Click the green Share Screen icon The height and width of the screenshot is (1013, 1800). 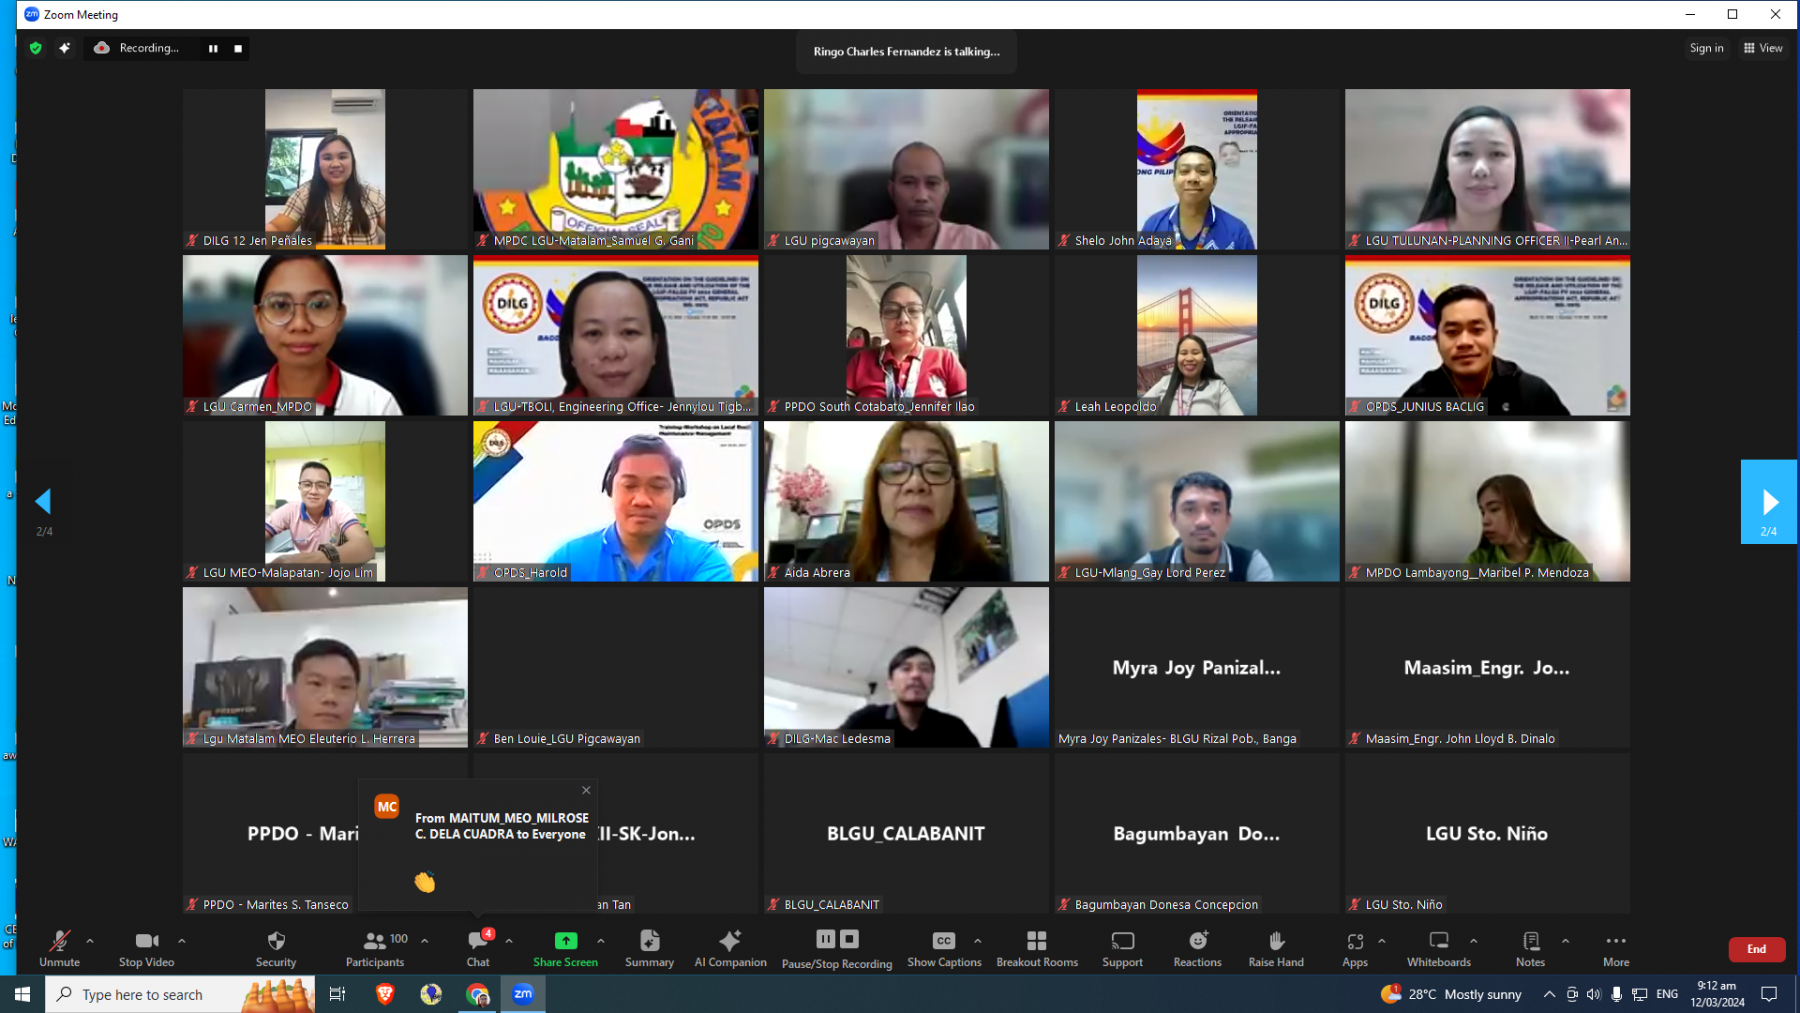pyautogui.click(x=565, y=941)
